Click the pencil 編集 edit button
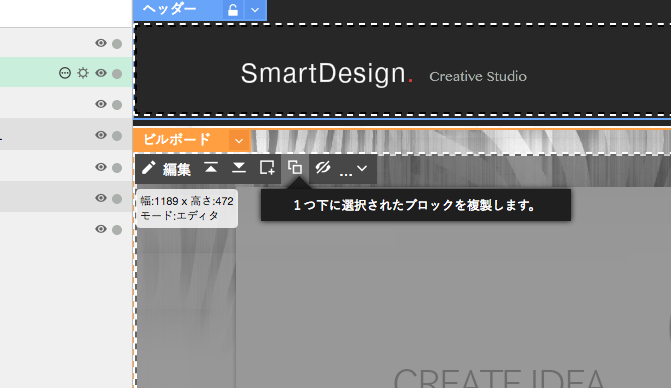 click(166, 169)
